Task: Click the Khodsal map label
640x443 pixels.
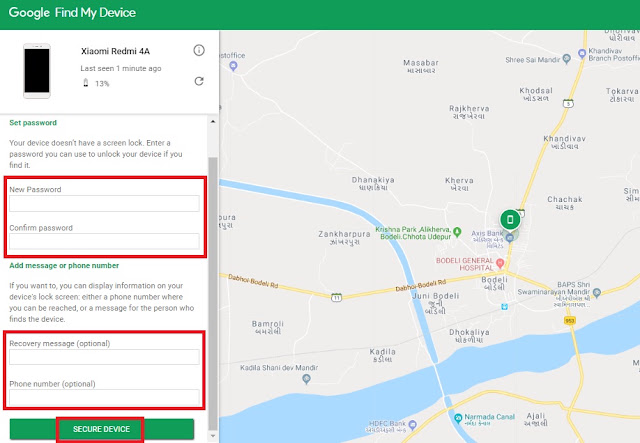Action: 536,94
